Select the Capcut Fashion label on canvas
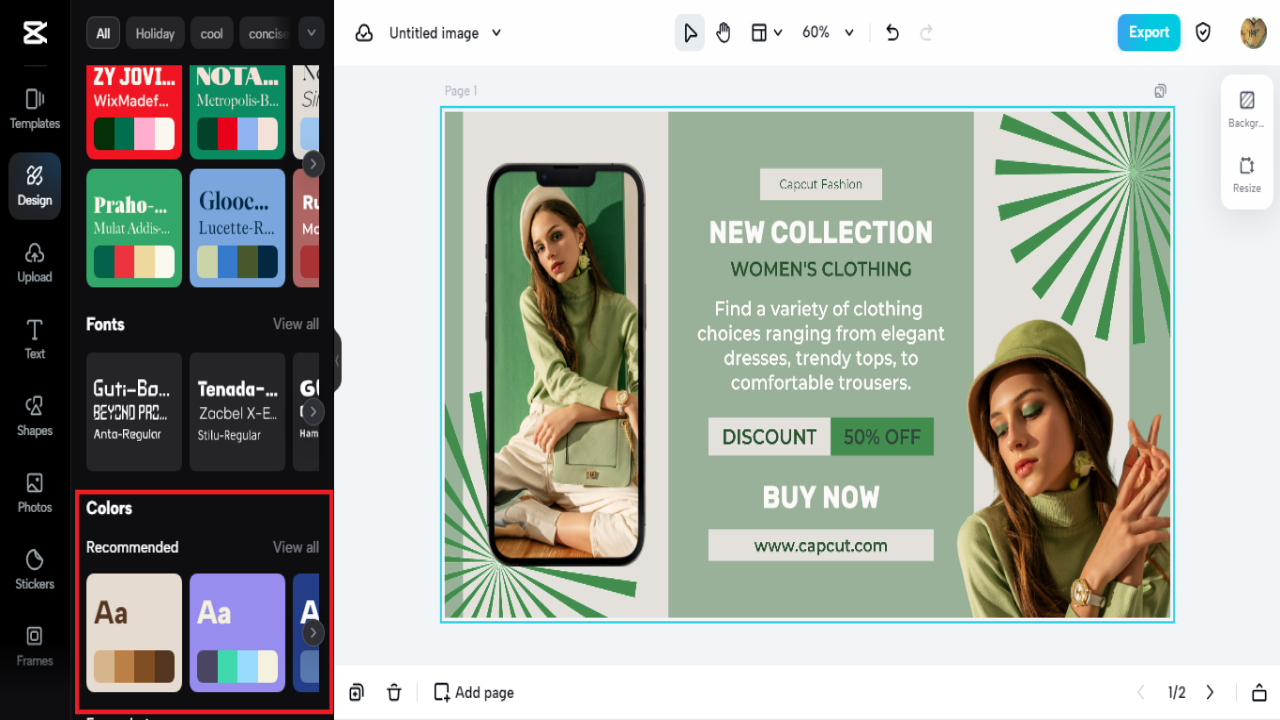This screenshot has width=1280, height=720. point(821,184)
